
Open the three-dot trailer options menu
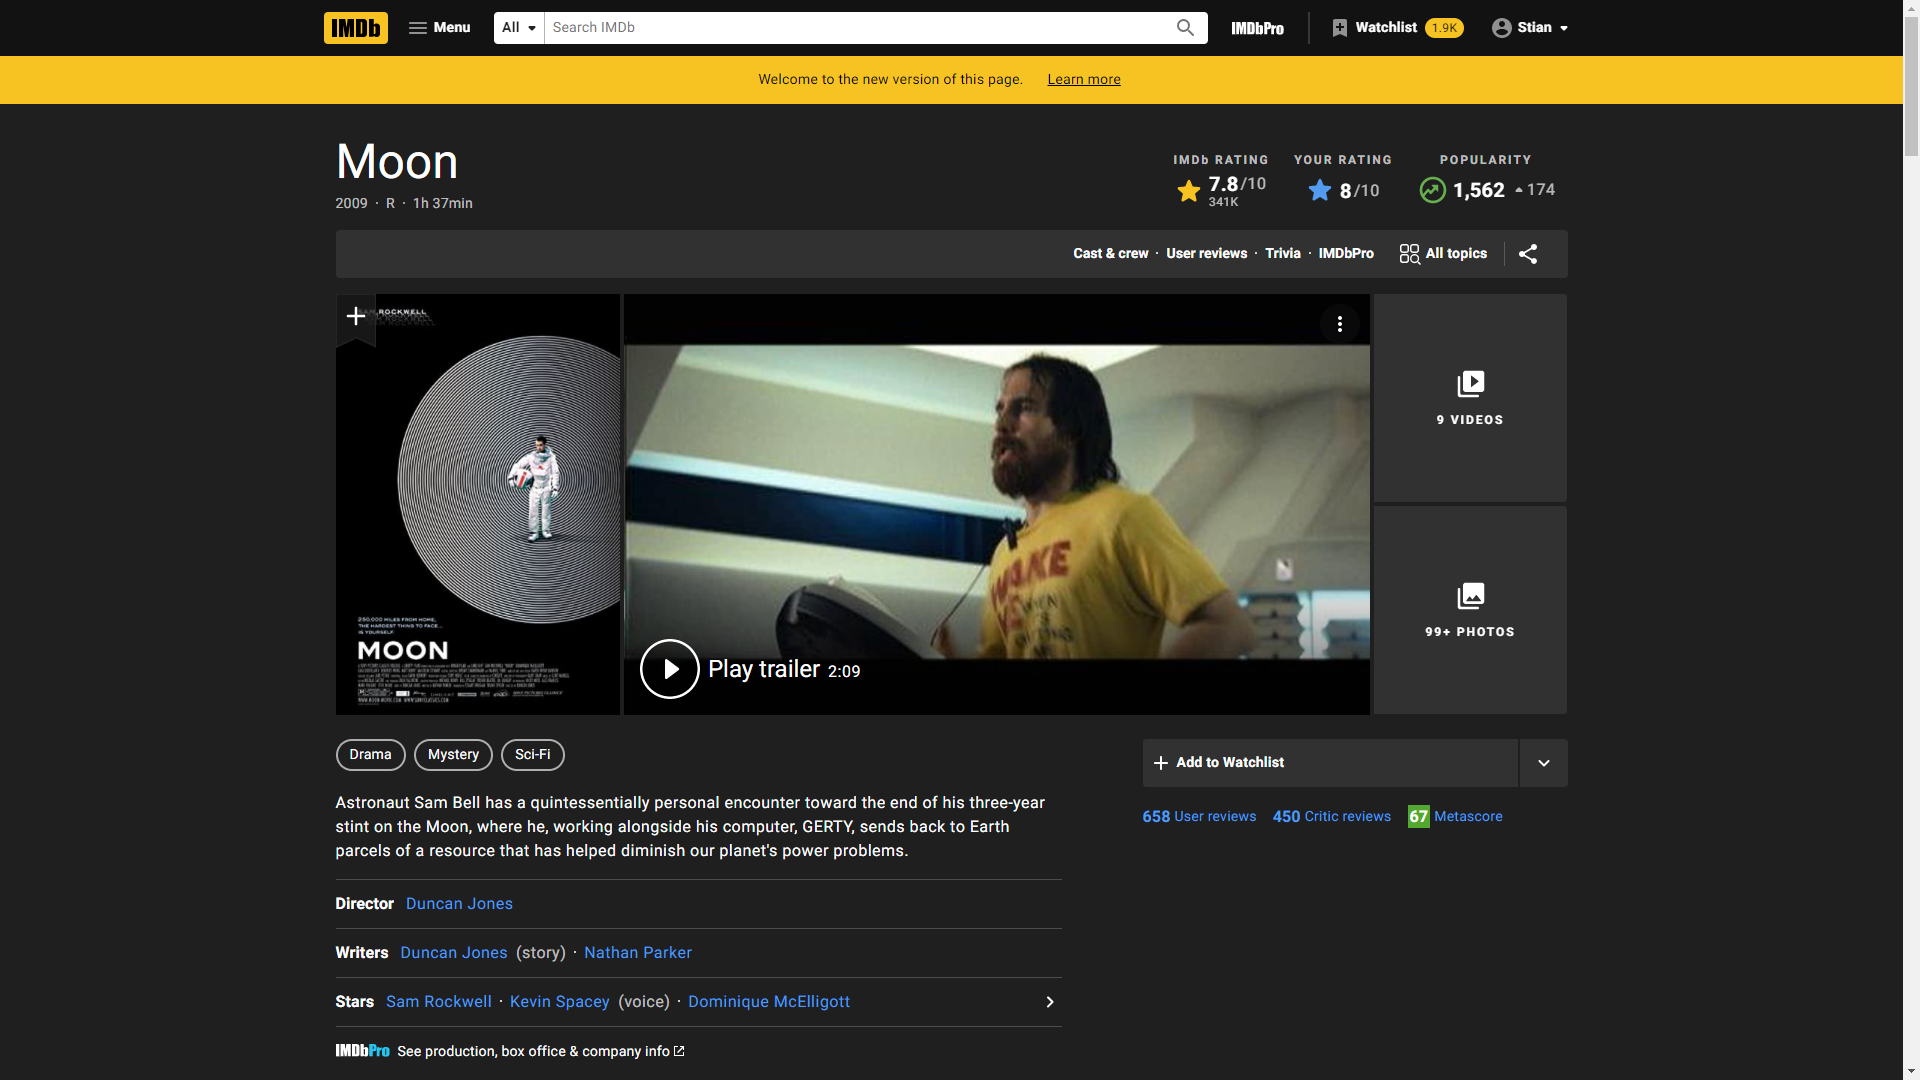point(1339,324)
